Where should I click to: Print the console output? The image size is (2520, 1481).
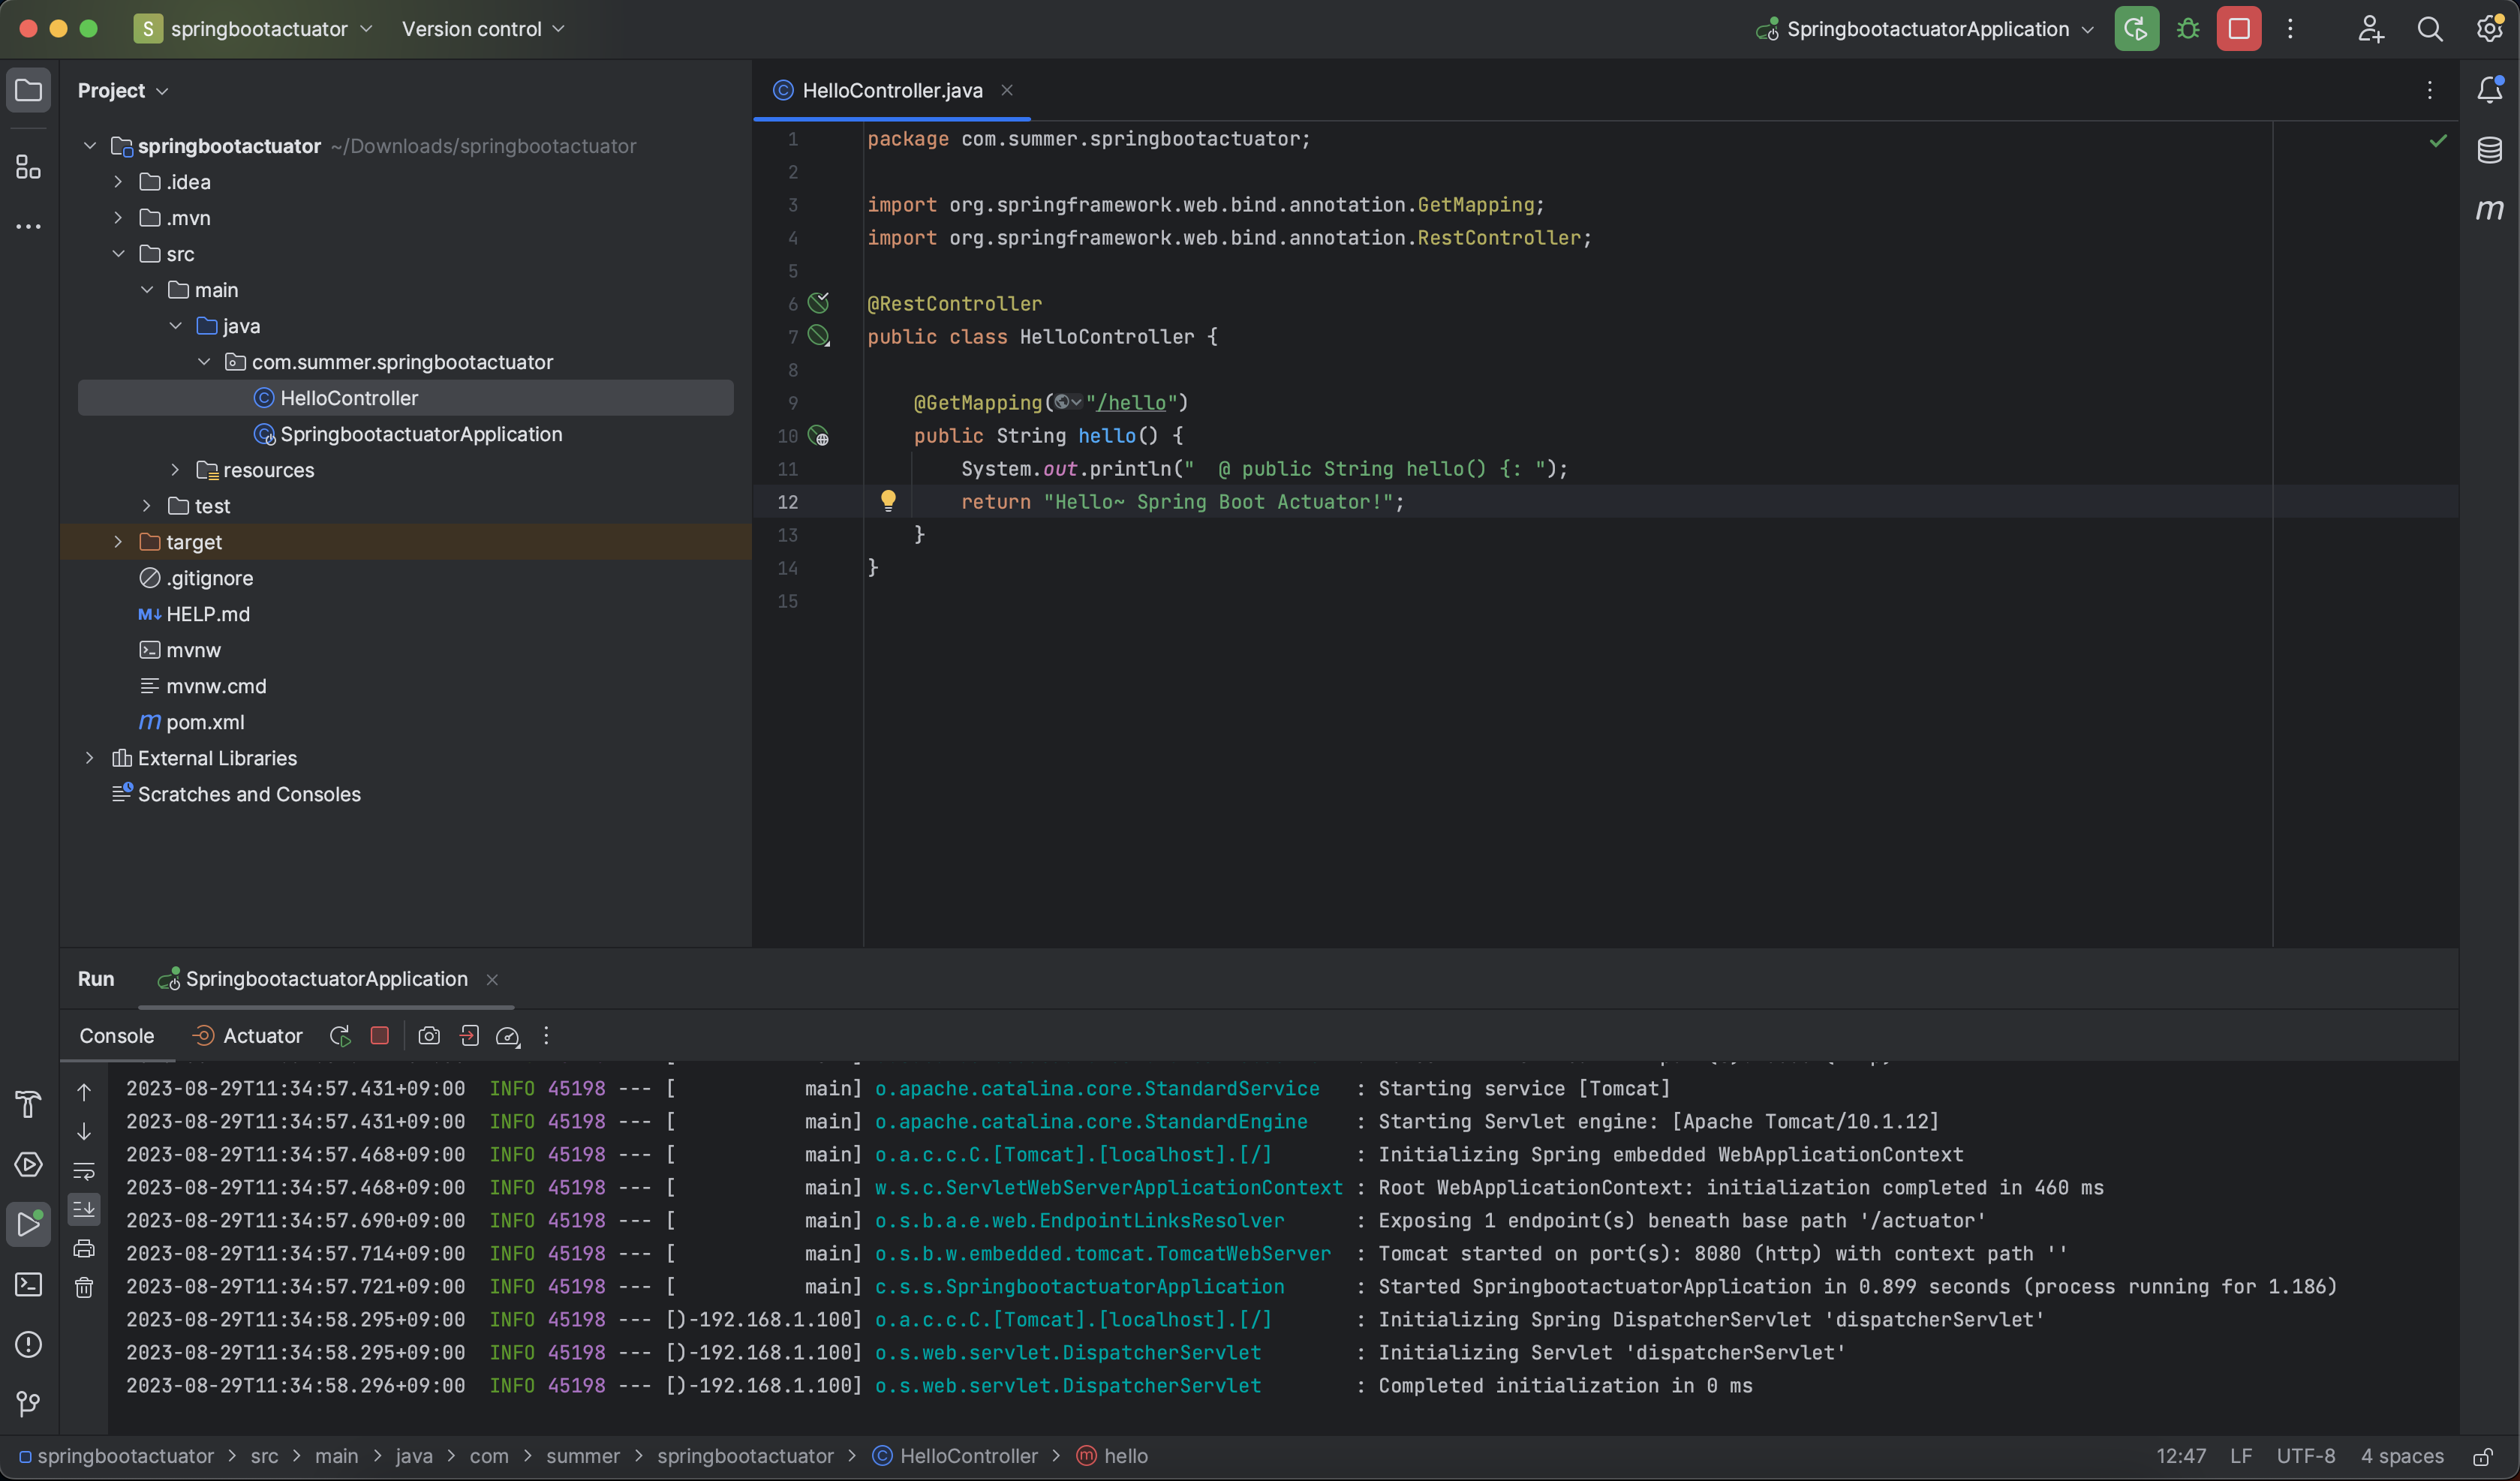coord(84,1249)
